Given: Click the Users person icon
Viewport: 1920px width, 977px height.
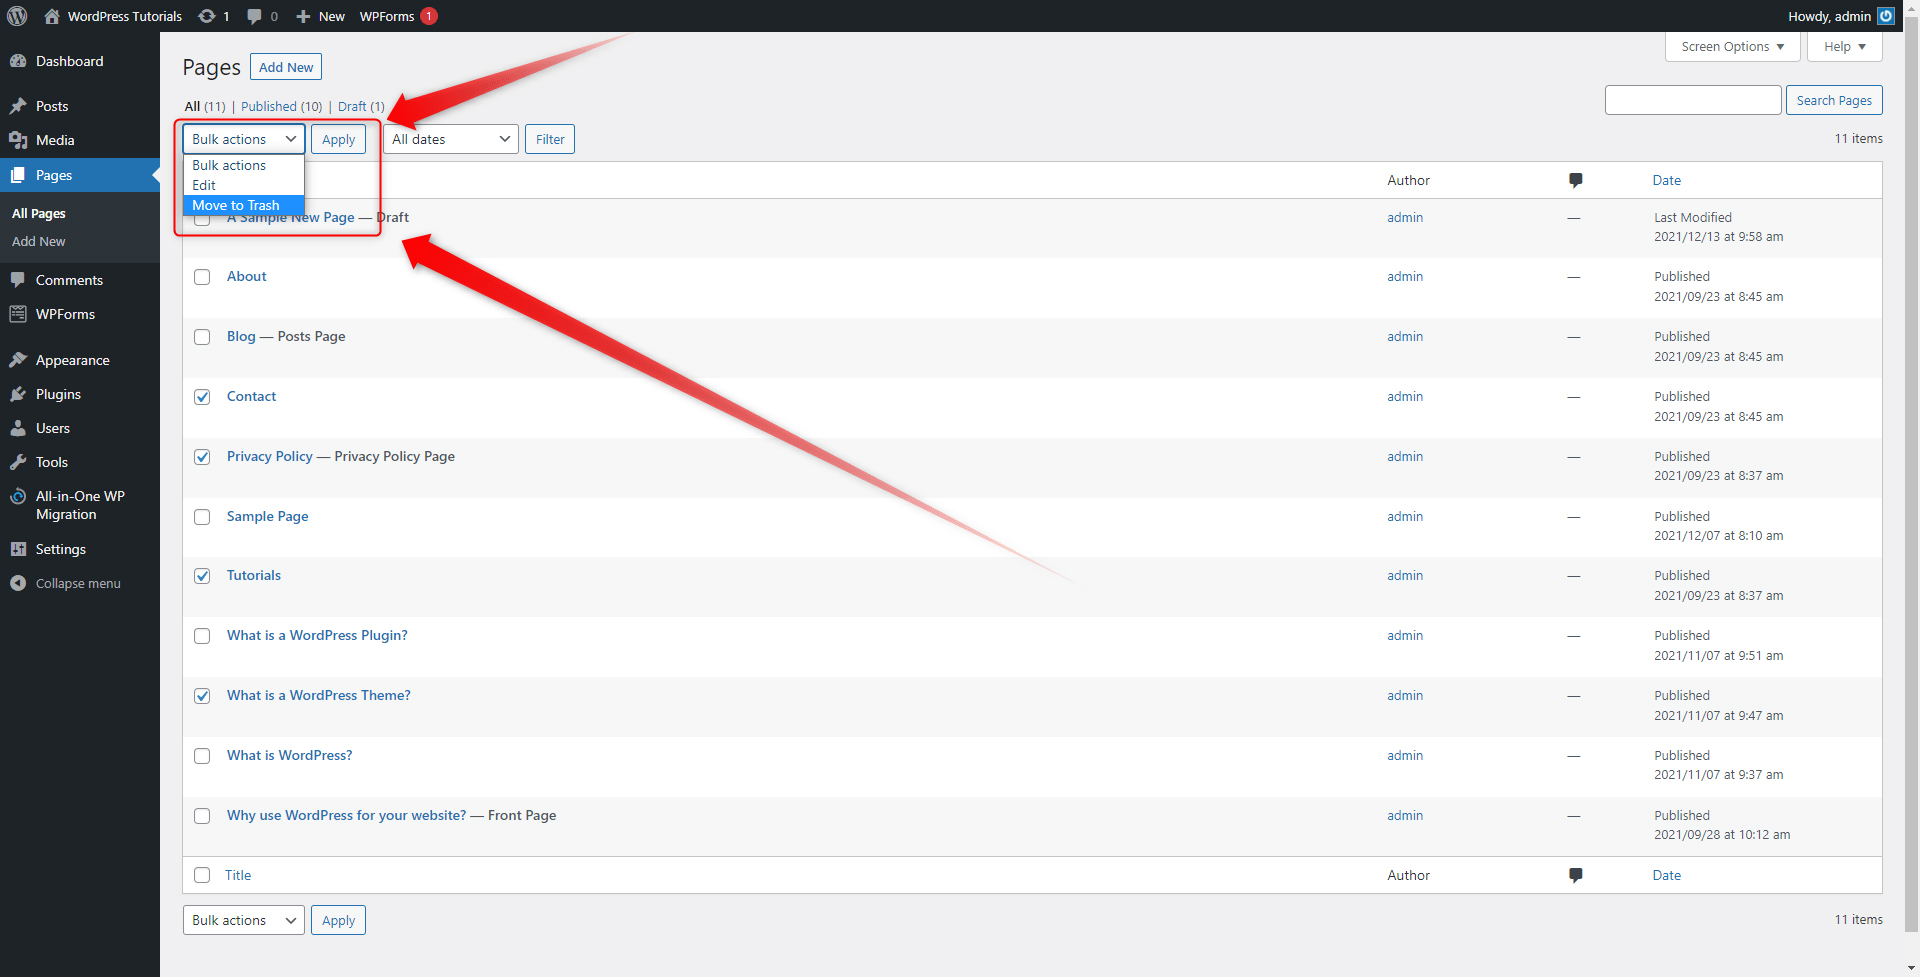Looking at the screenshot, I should 18,428.
